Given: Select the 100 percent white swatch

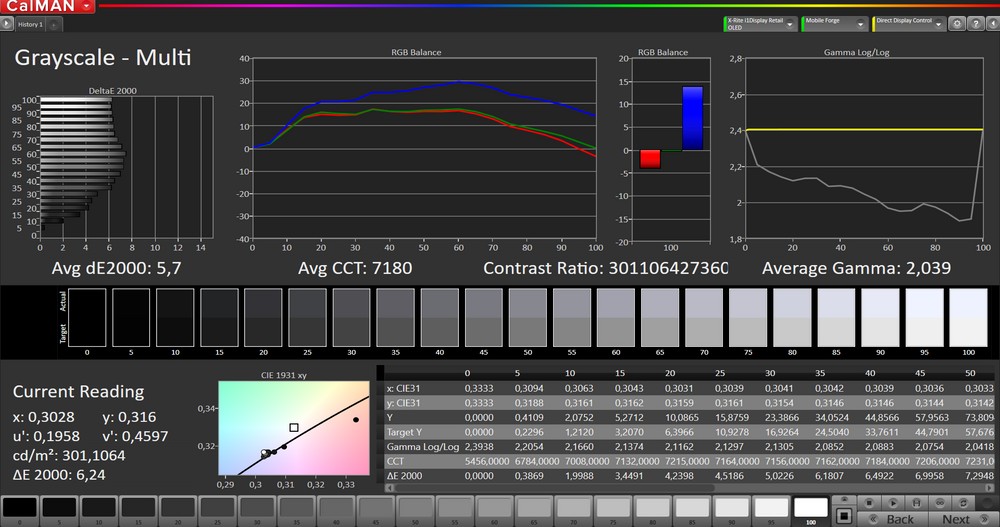Looking at the screenshot, I should click(811, 509).
